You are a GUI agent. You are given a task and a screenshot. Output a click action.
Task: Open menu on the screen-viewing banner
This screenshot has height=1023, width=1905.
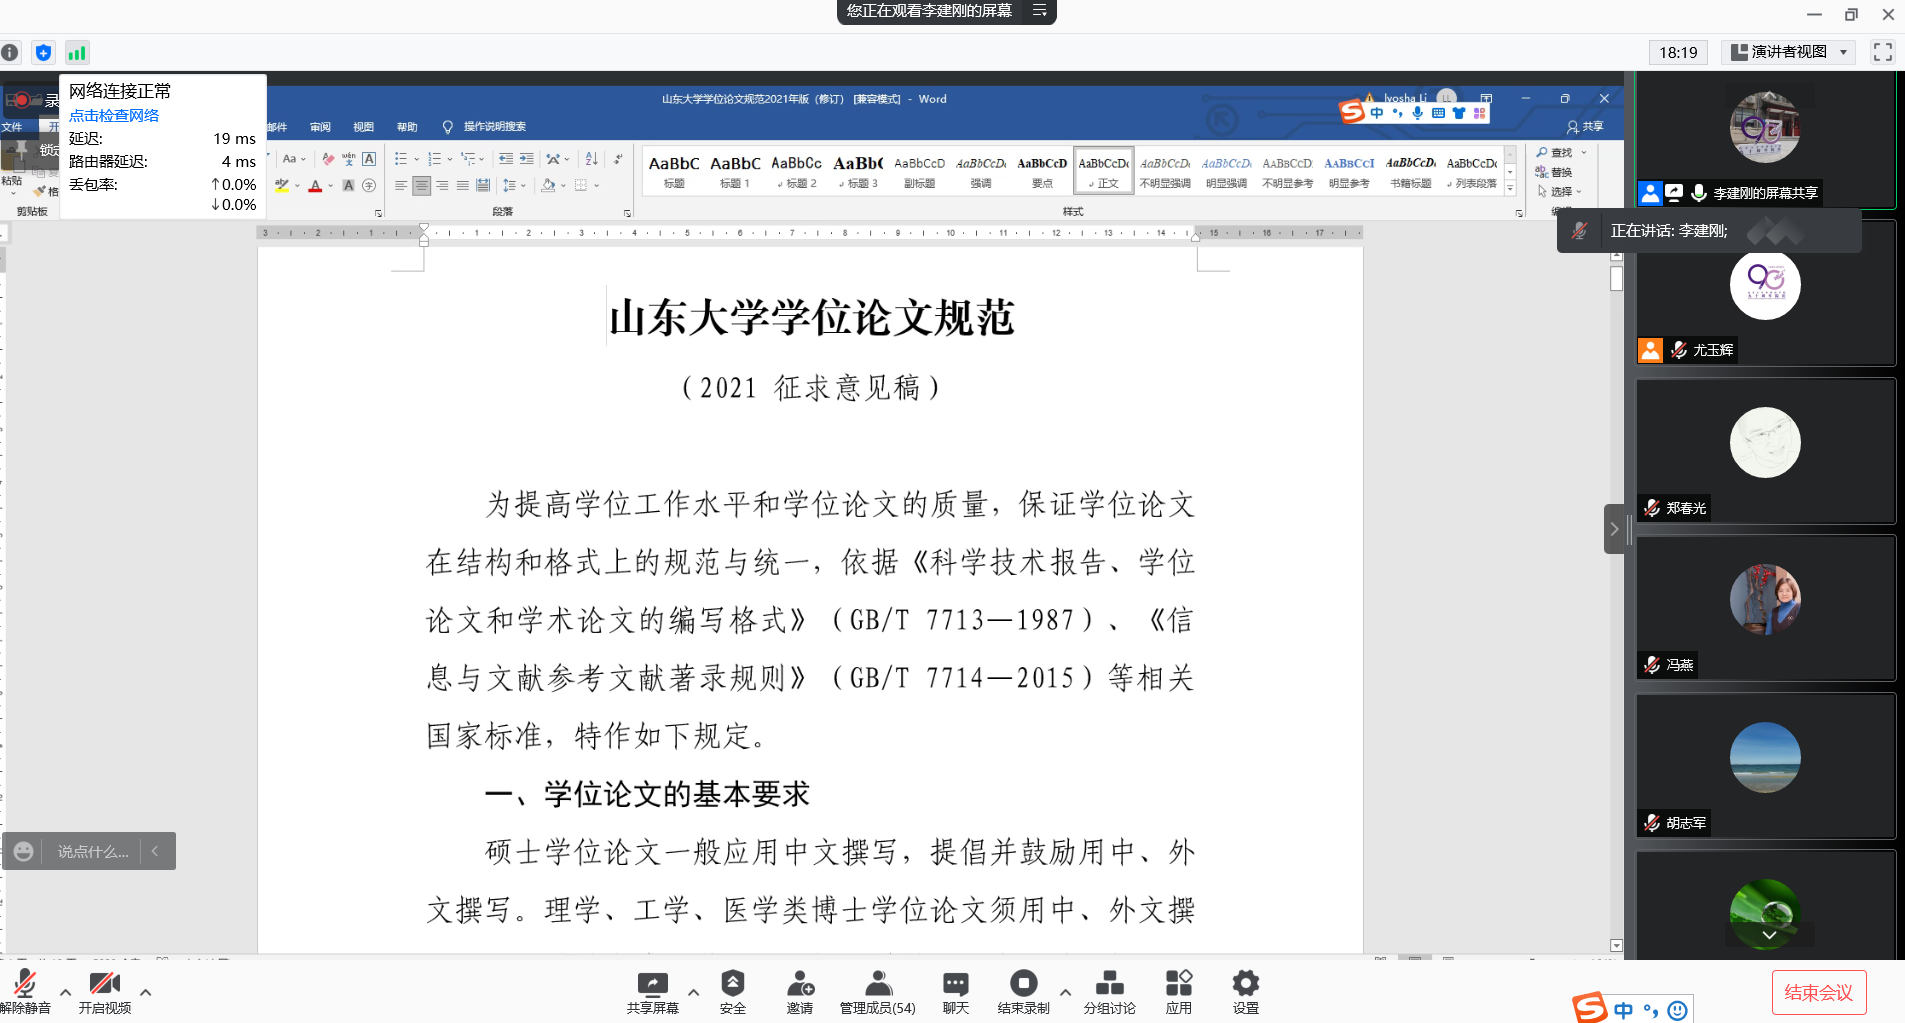[x=1039, y=11]
